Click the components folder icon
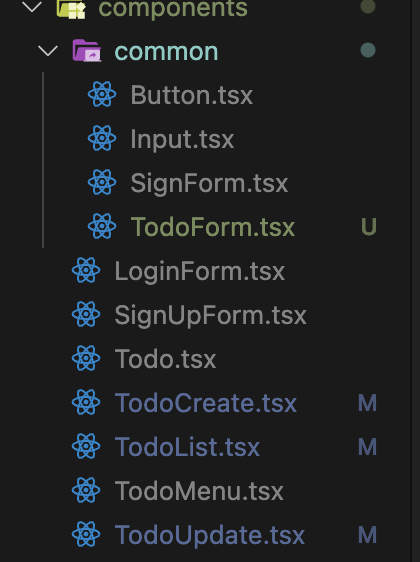The width and height of the screenshot is (420, 562). (x=71, y=9)
